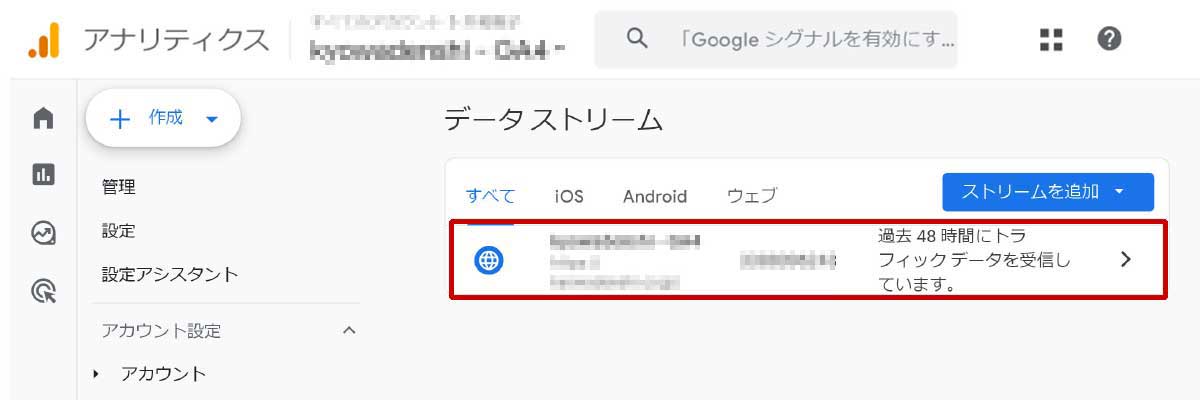The height and width of the screenshot is (400, 1200).
Task: Open the Help question mark icon
Action: (x=1109, y=40)
